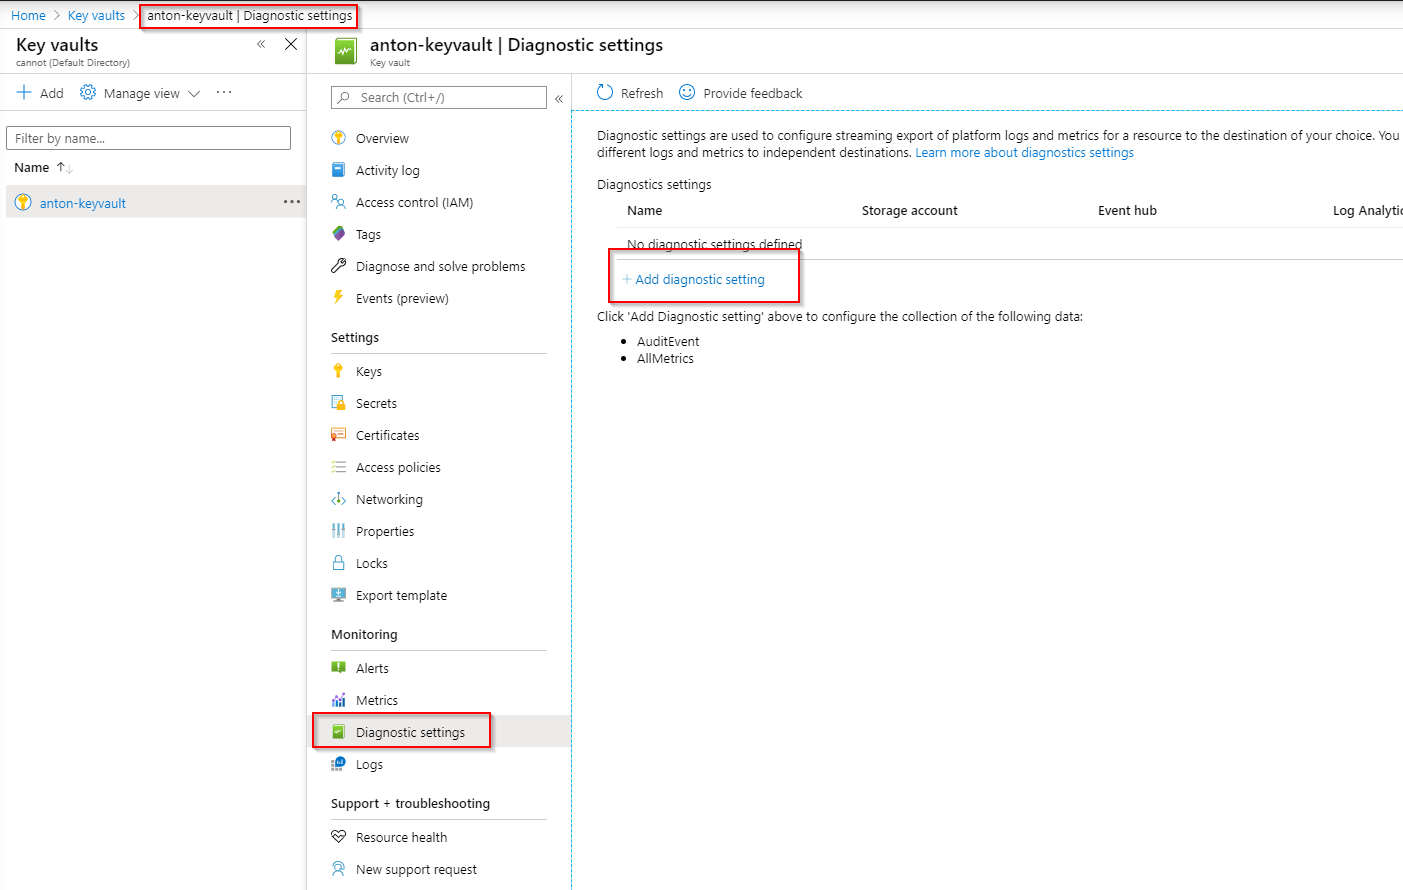Image resolution: width=1403 pixels, height=890 pixels.
Task: Click the Storage account column header
Action: pos(909,210)
